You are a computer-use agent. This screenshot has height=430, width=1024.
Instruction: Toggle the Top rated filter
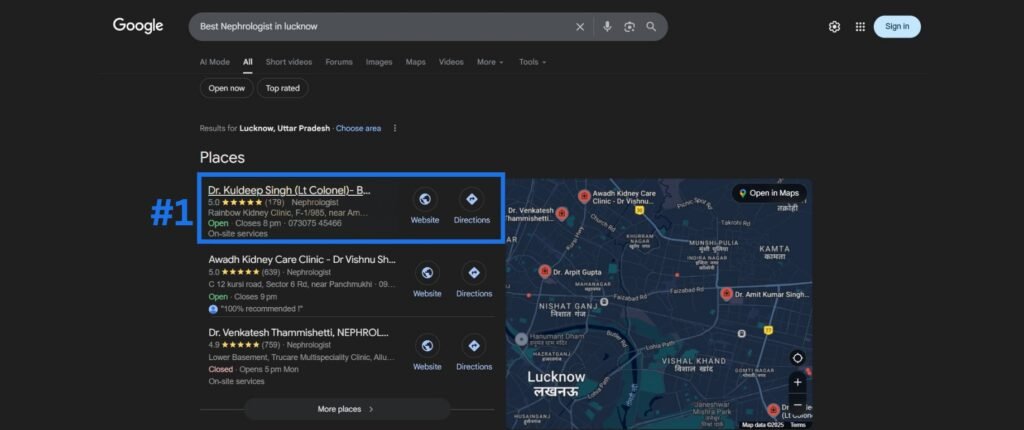pyautogui.click(x=282, y=88)
